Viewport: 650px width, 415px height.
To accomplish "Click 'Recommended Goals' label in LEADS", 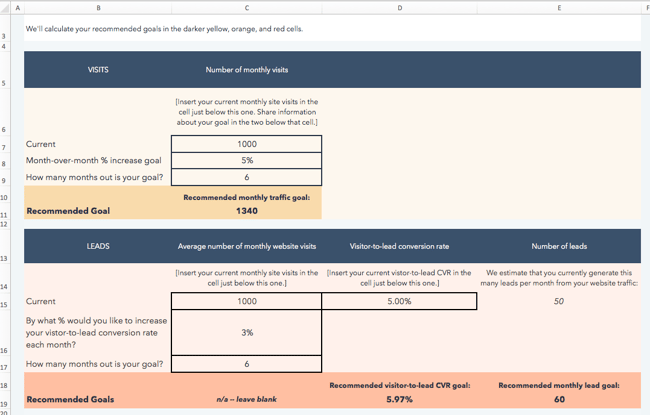I will (x=70, y=399).
